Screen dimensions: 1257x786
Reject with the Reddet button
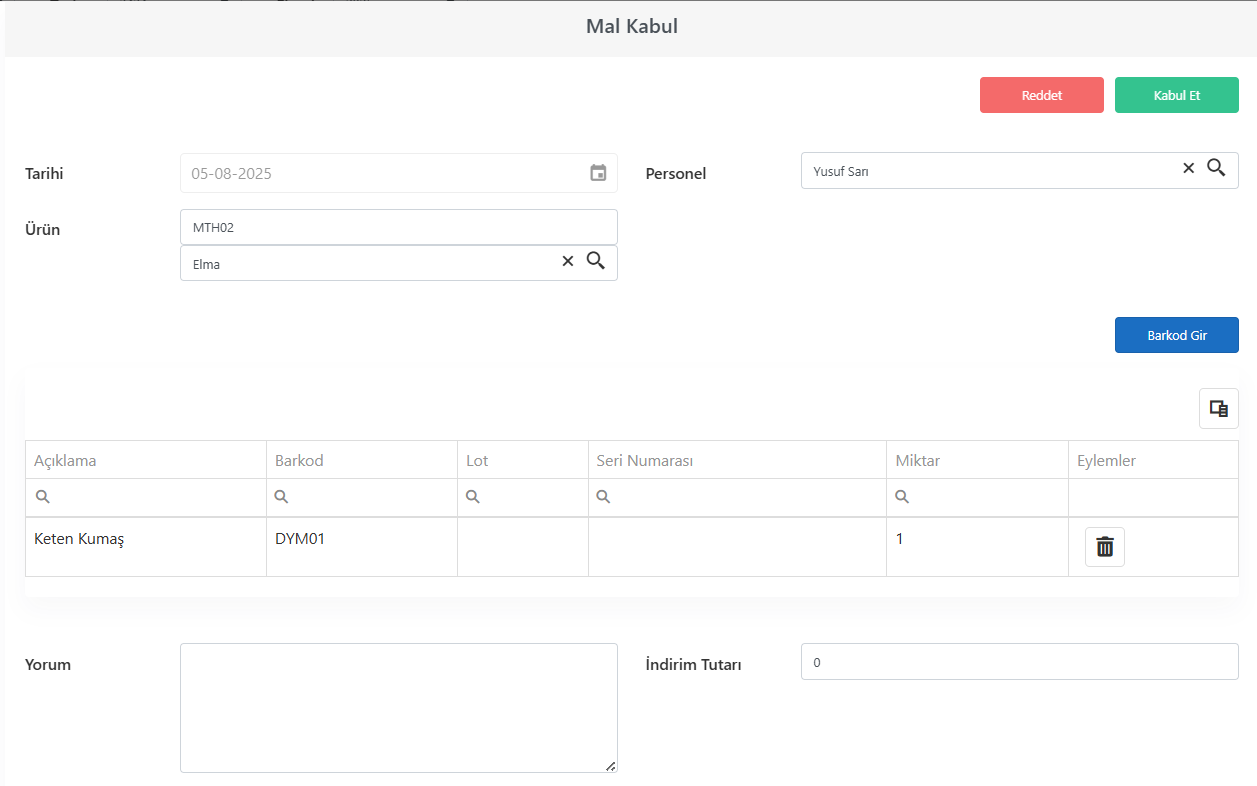pos(1042,95)
